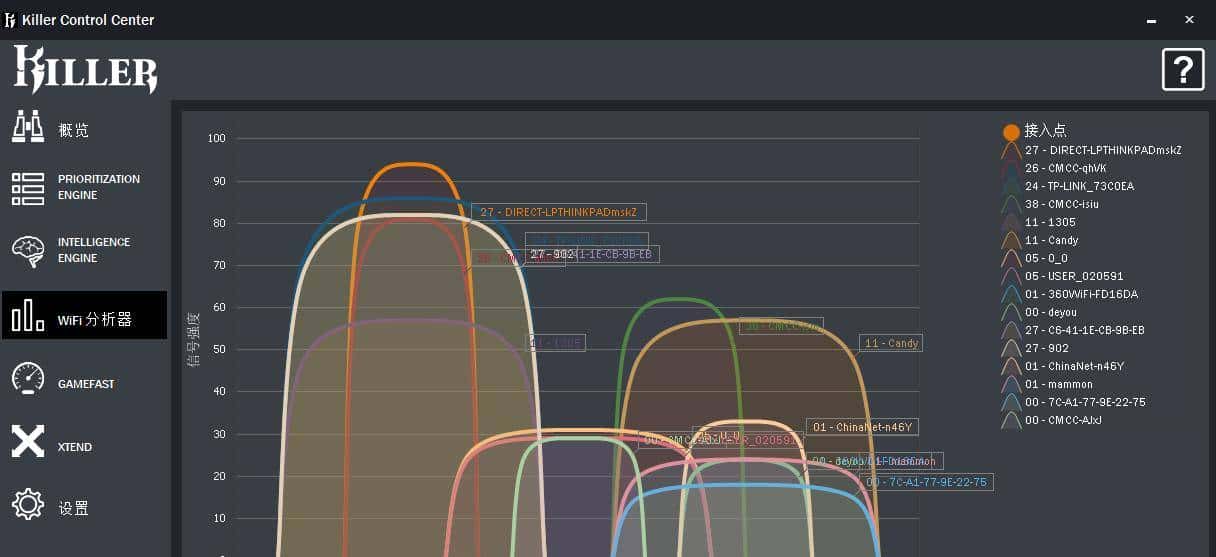This screenshot has width=1216, height=557.
Task: Select legend entry 27 - C6-41-1E-CB-9B-EB
Action: point(1085,330)
